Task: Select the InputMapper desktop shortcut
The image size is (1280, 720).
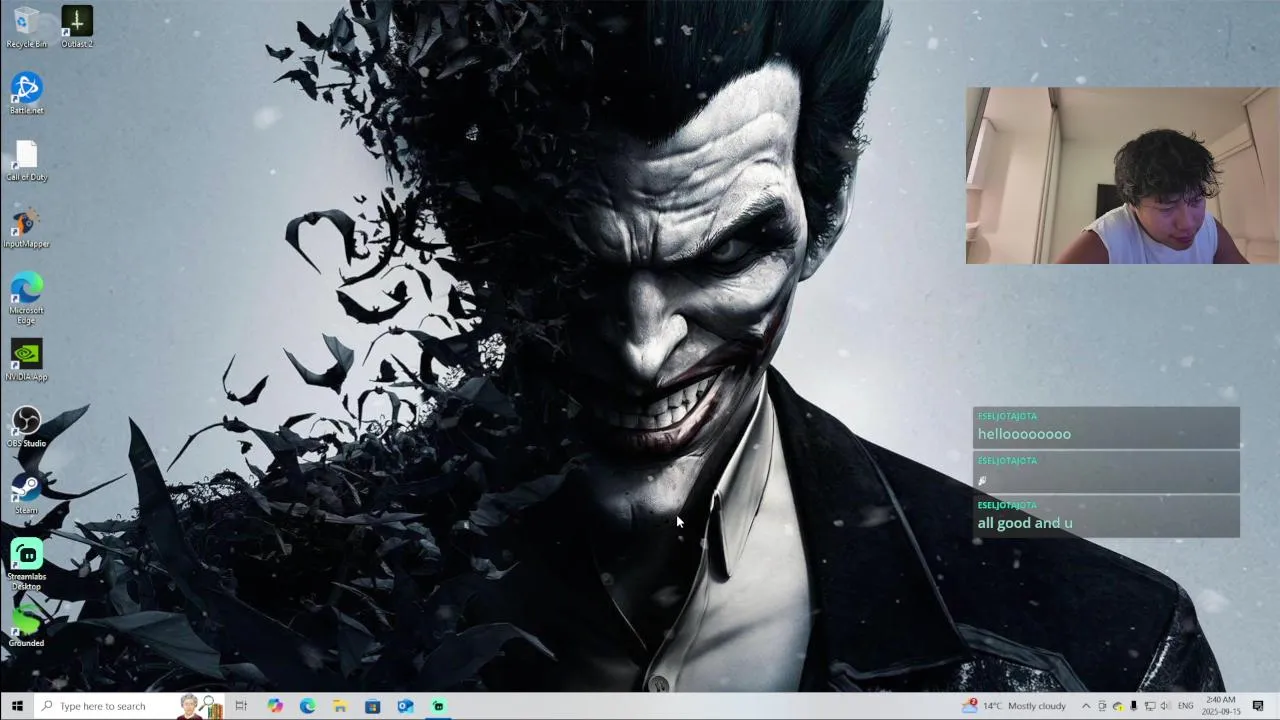Action: pyautogui.click(x=26, y=227)
